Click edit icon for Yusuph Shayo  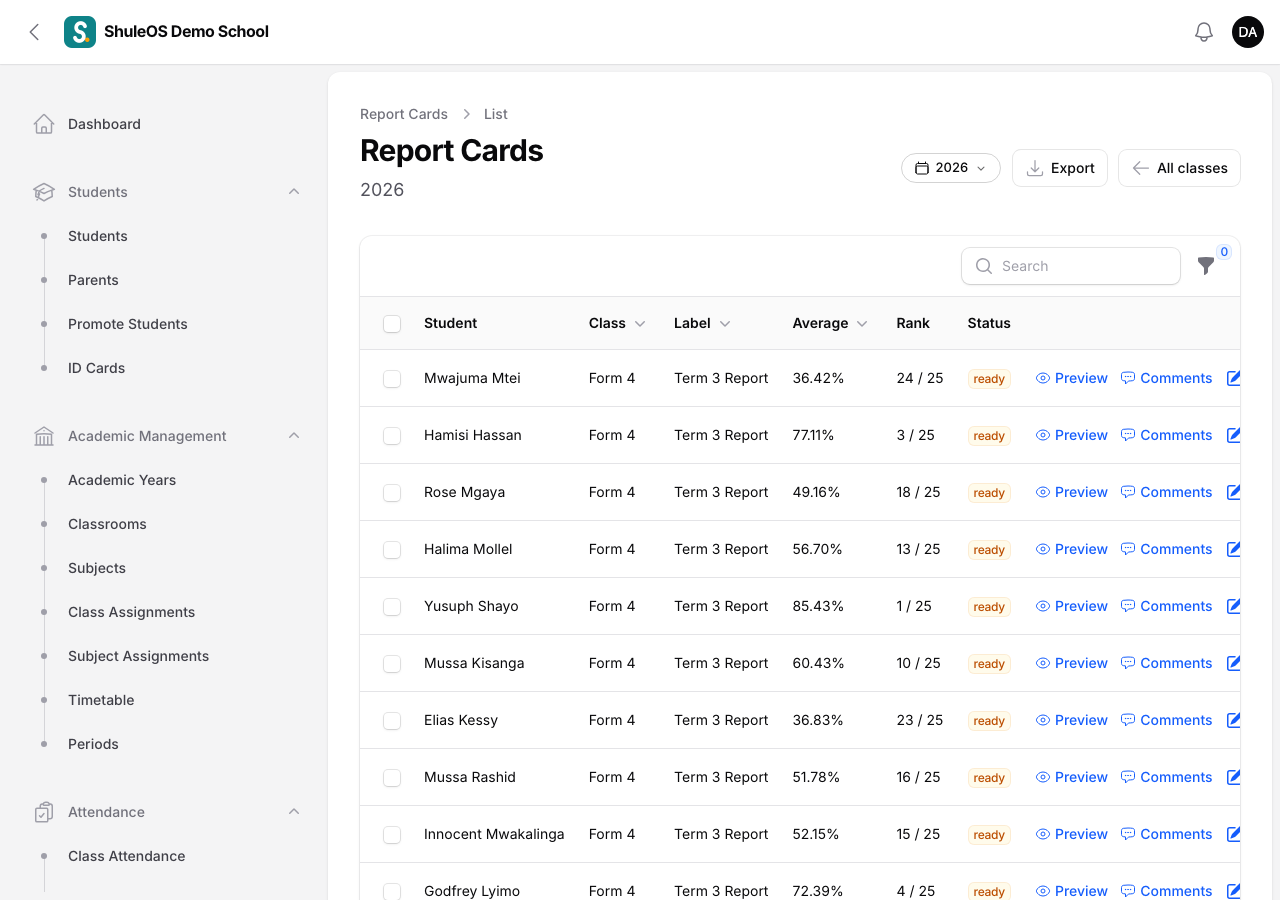[x=1233, y=606]
